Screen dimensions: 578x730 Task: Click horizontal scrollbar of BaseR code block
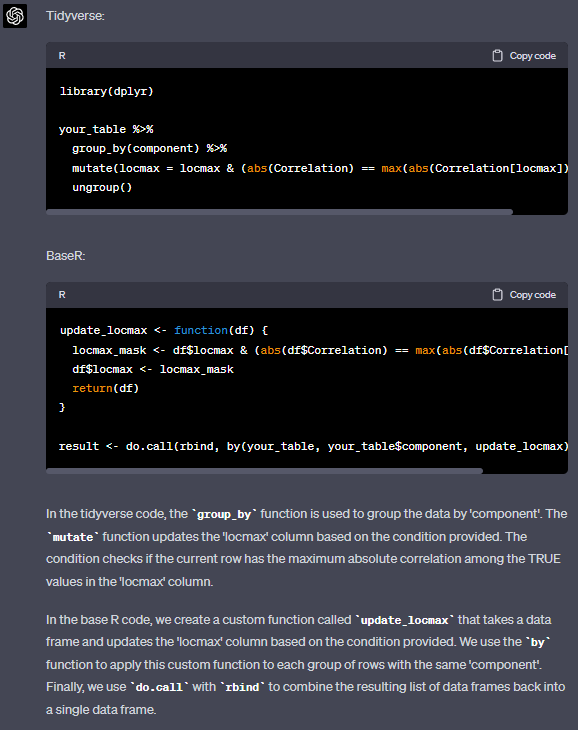pyautogui.click(x=264, y=471)
